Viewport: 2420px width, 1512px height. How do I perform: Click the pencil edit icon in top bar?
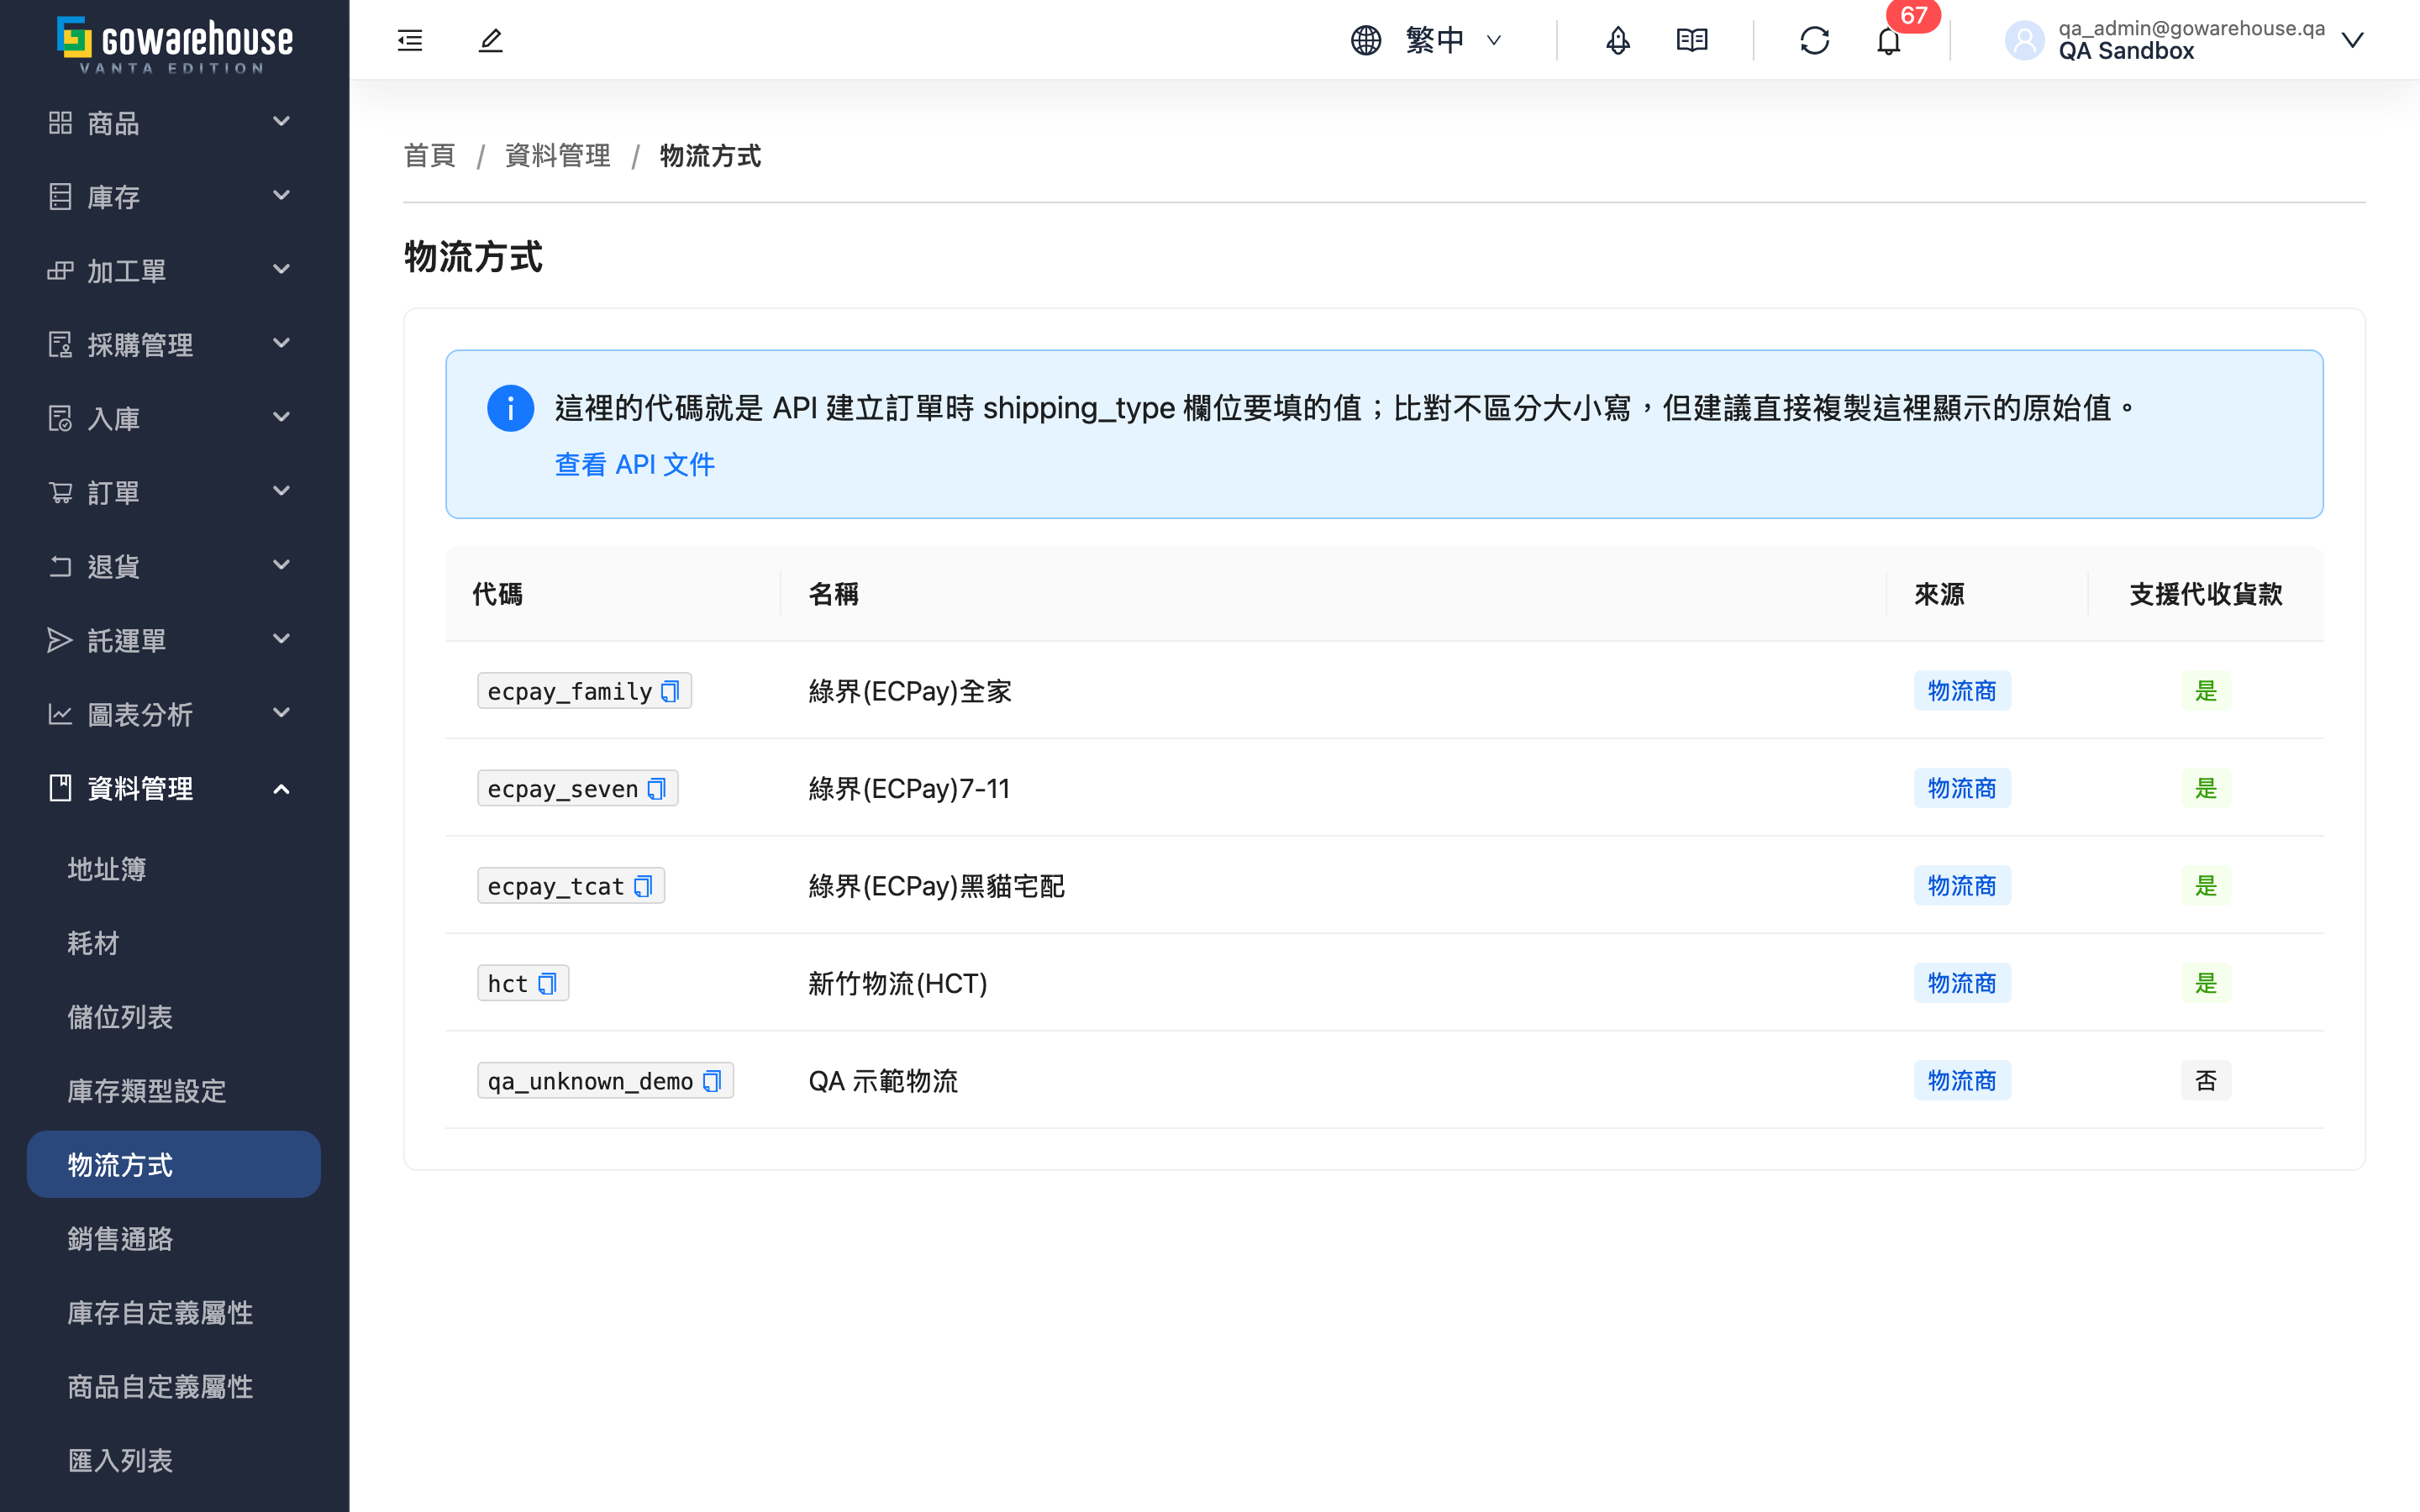[x=491, y=40]
